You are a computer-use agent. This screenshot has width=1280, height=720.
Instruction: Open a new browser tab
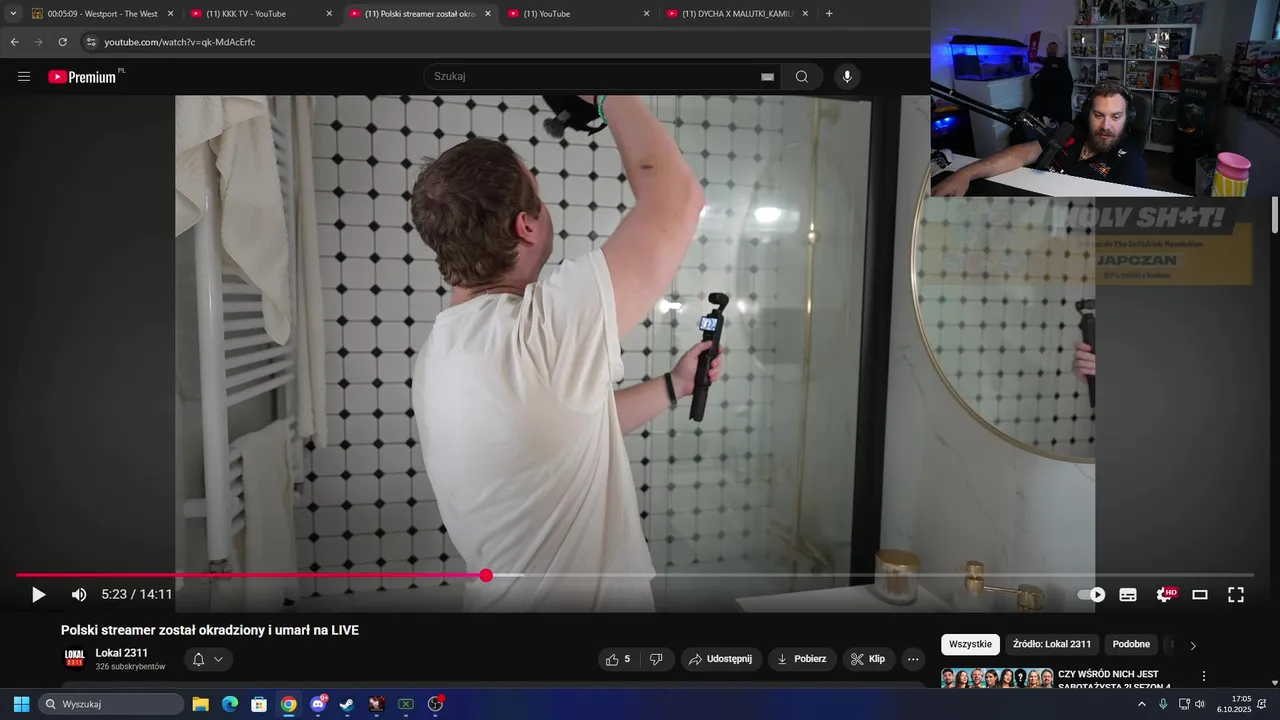tap(829, 14)
